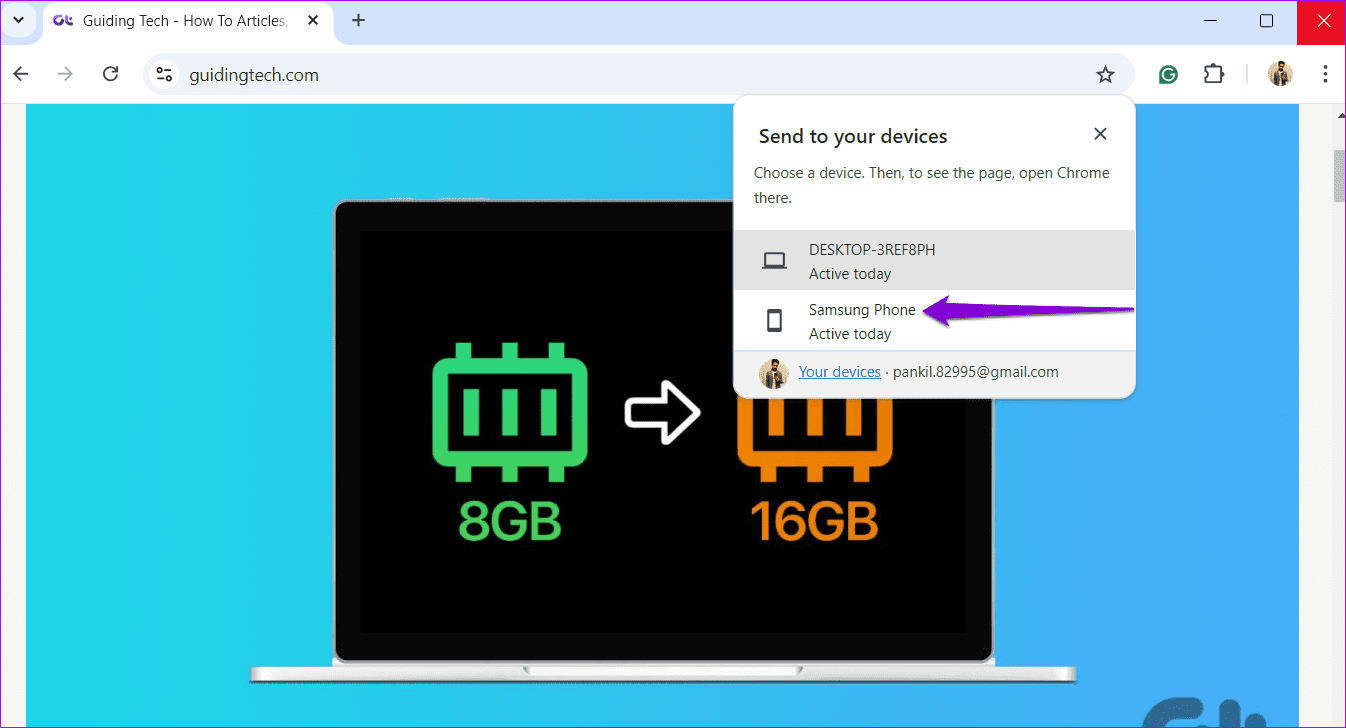Click the account avatar beside Your devices

coord(773,372)
